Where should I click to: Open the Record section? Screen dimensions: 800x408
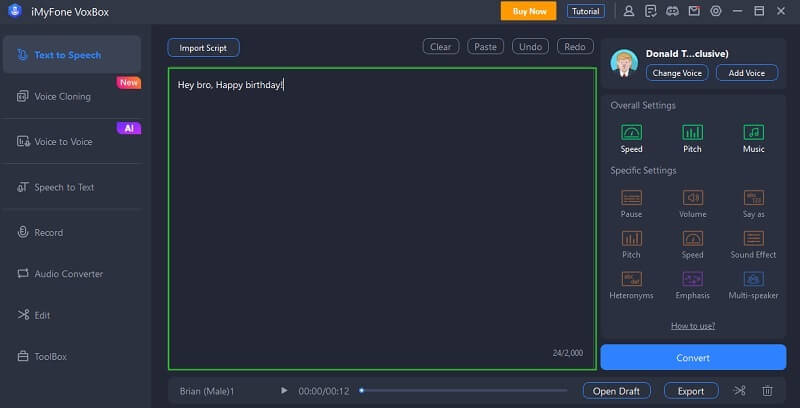pyautogui.click(x=72, y=233)
